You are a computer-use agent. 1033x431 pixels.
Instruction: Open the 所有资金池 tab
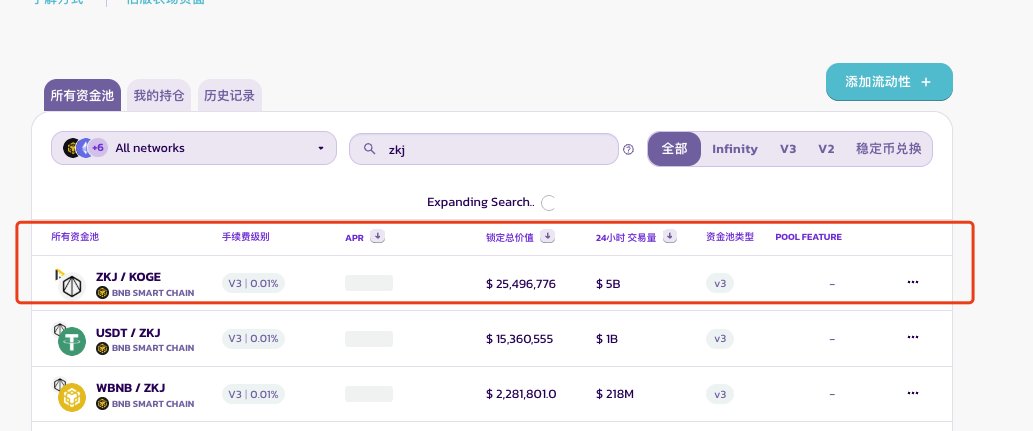[x=82, y=96]
